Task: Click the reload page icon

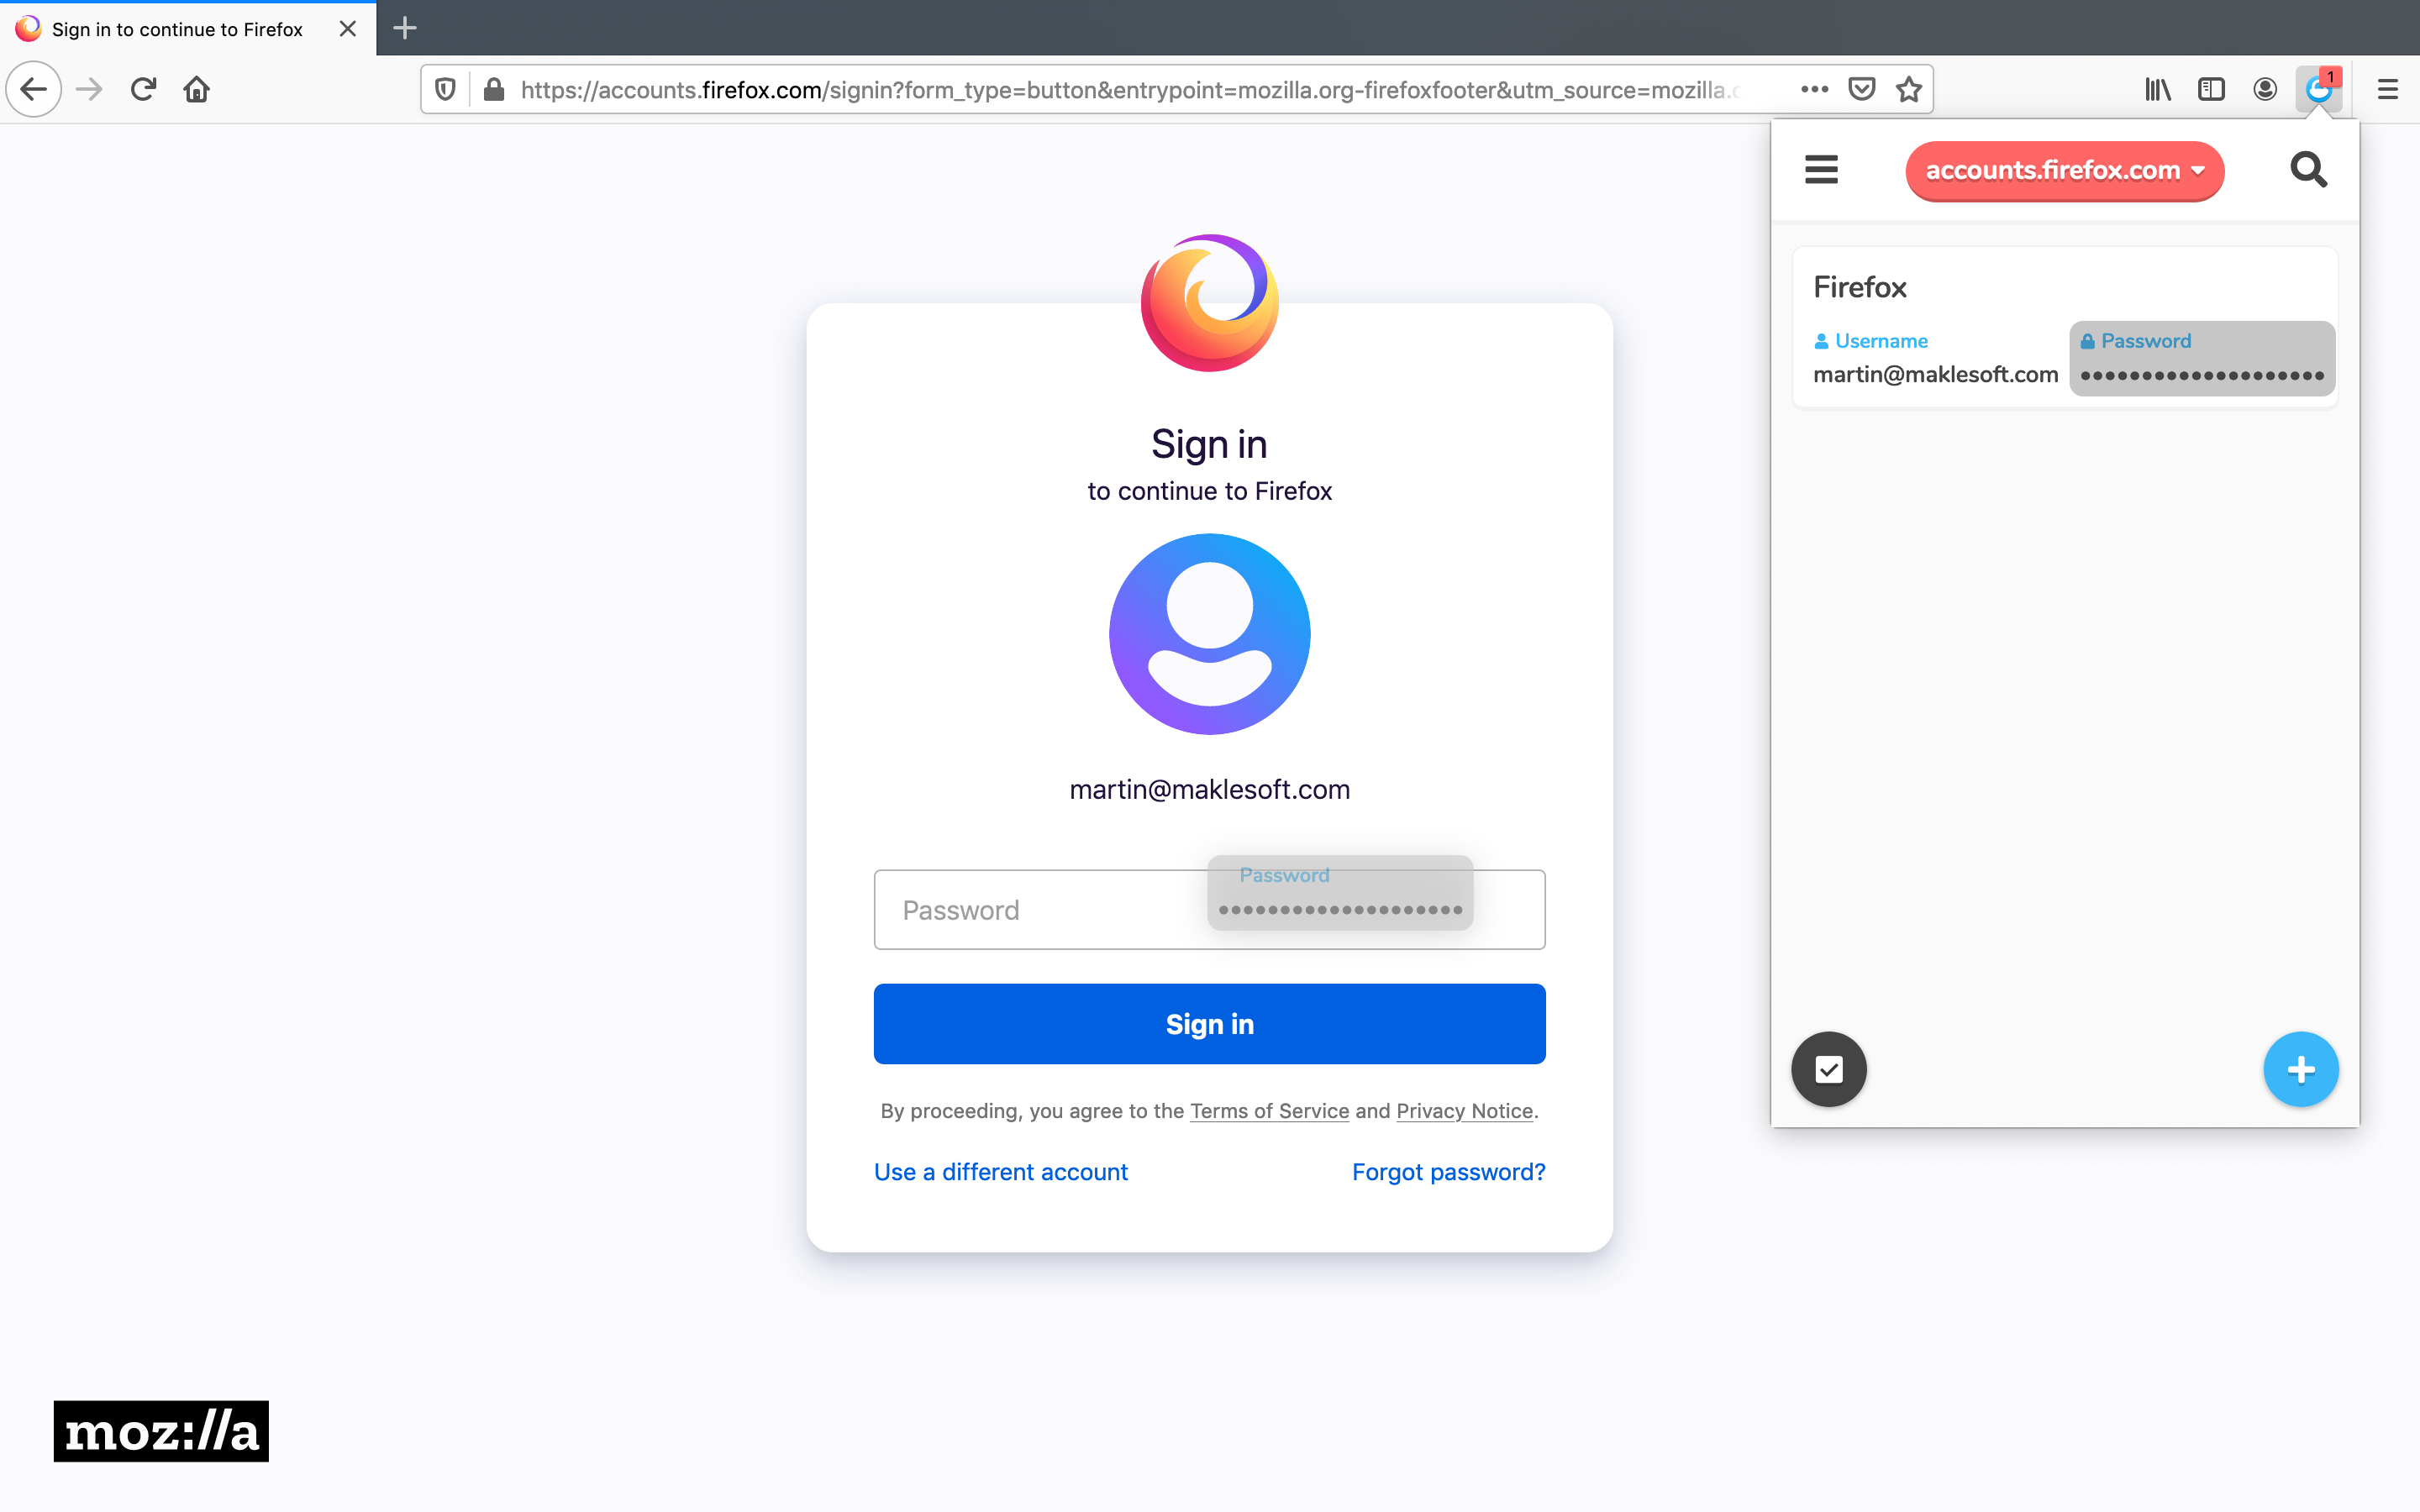Action: click(143, 90)
